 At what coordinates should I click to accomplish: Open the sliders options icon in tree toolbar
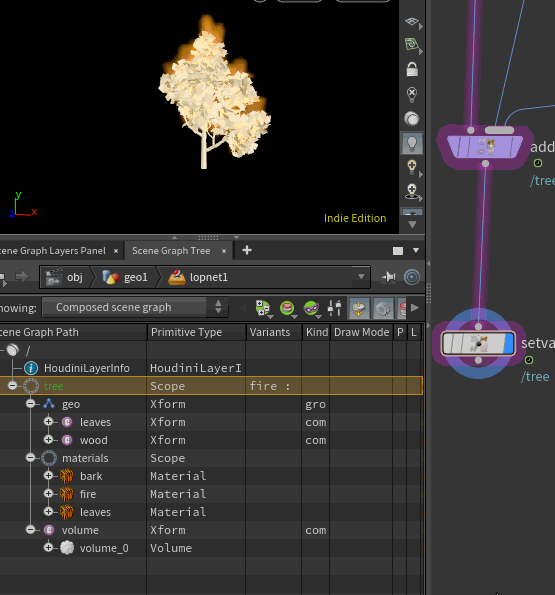(335, 308)
